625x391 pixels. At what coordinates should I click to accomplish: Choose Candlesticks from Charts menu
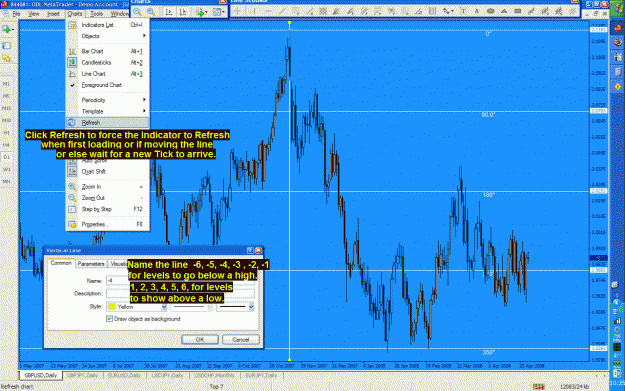pyautogui.click(x=107, y=63)
